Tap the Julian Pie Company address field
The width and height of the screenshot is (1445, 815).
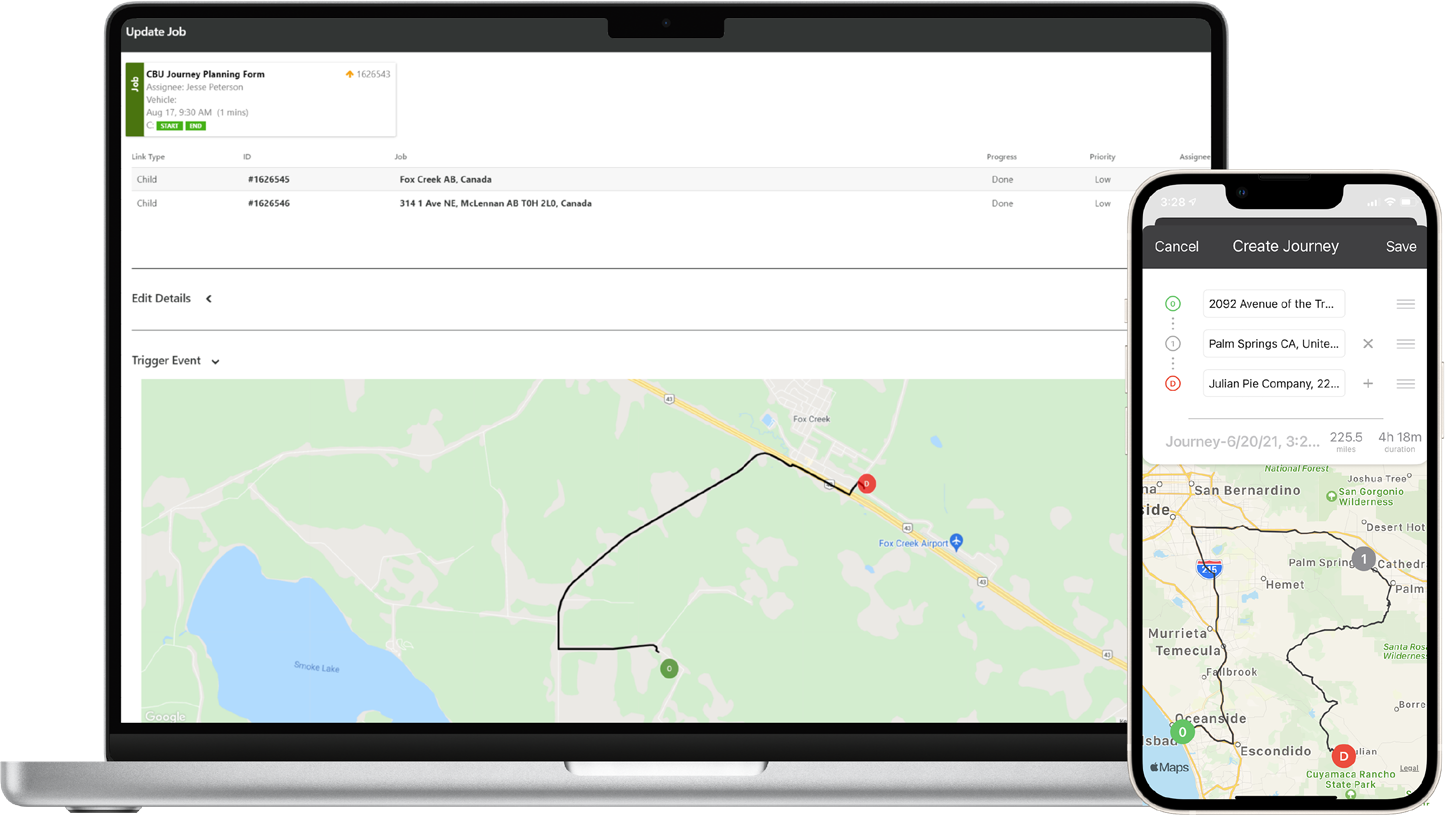coord(1274,383)
